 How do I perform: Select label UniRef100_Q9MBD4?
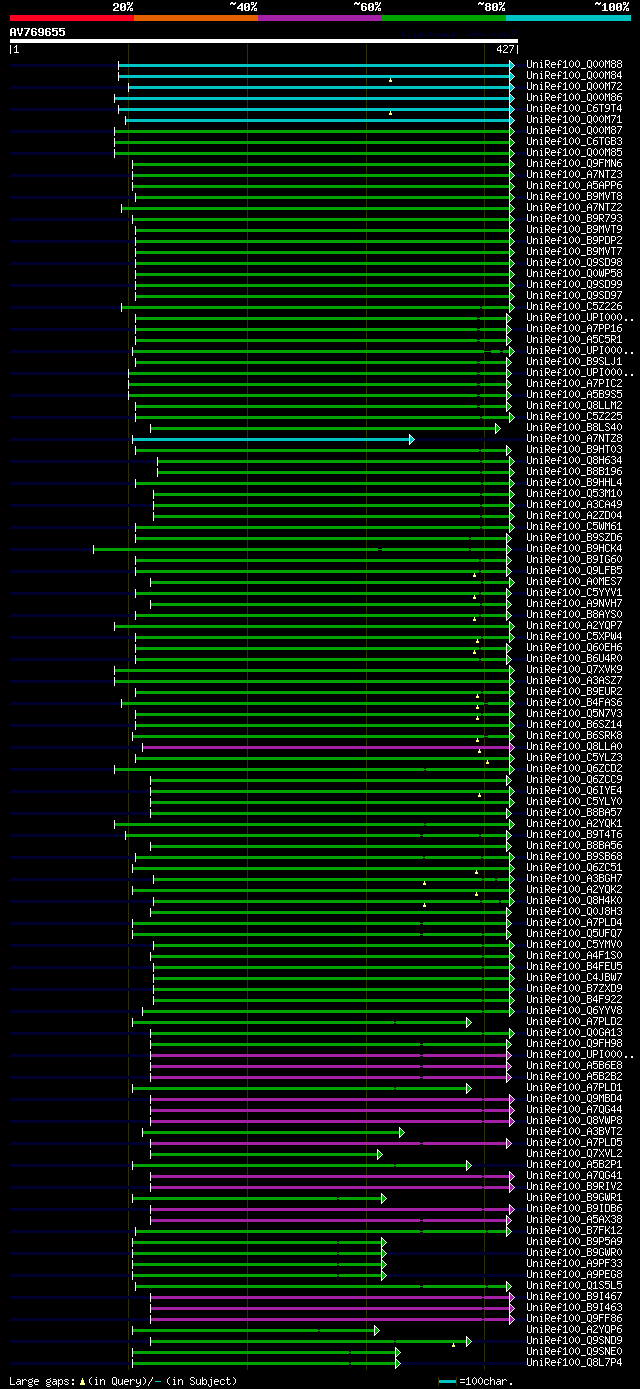(574, 1099)
